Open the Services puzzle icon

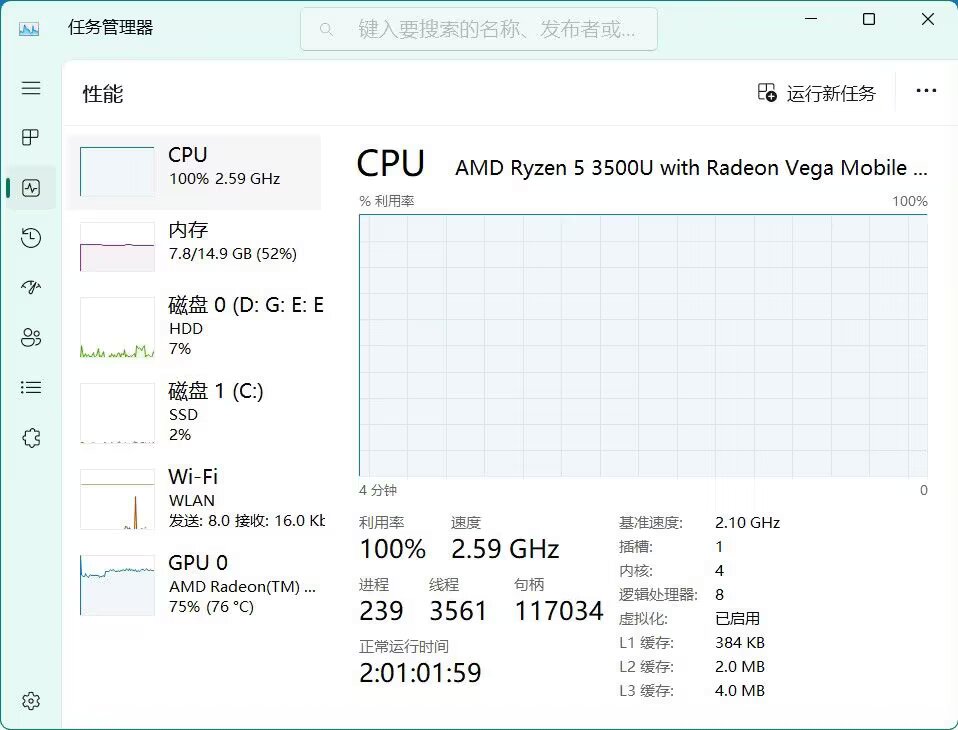[31, 437]
